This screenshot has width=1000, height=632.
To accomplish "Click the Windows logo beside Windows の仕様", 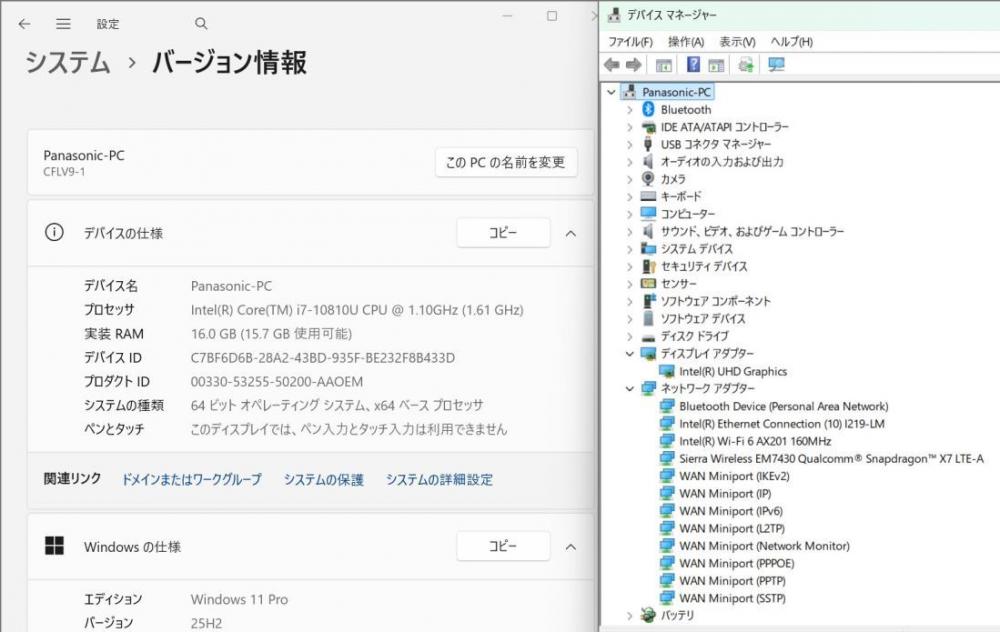I will click(x=54, y=546).
